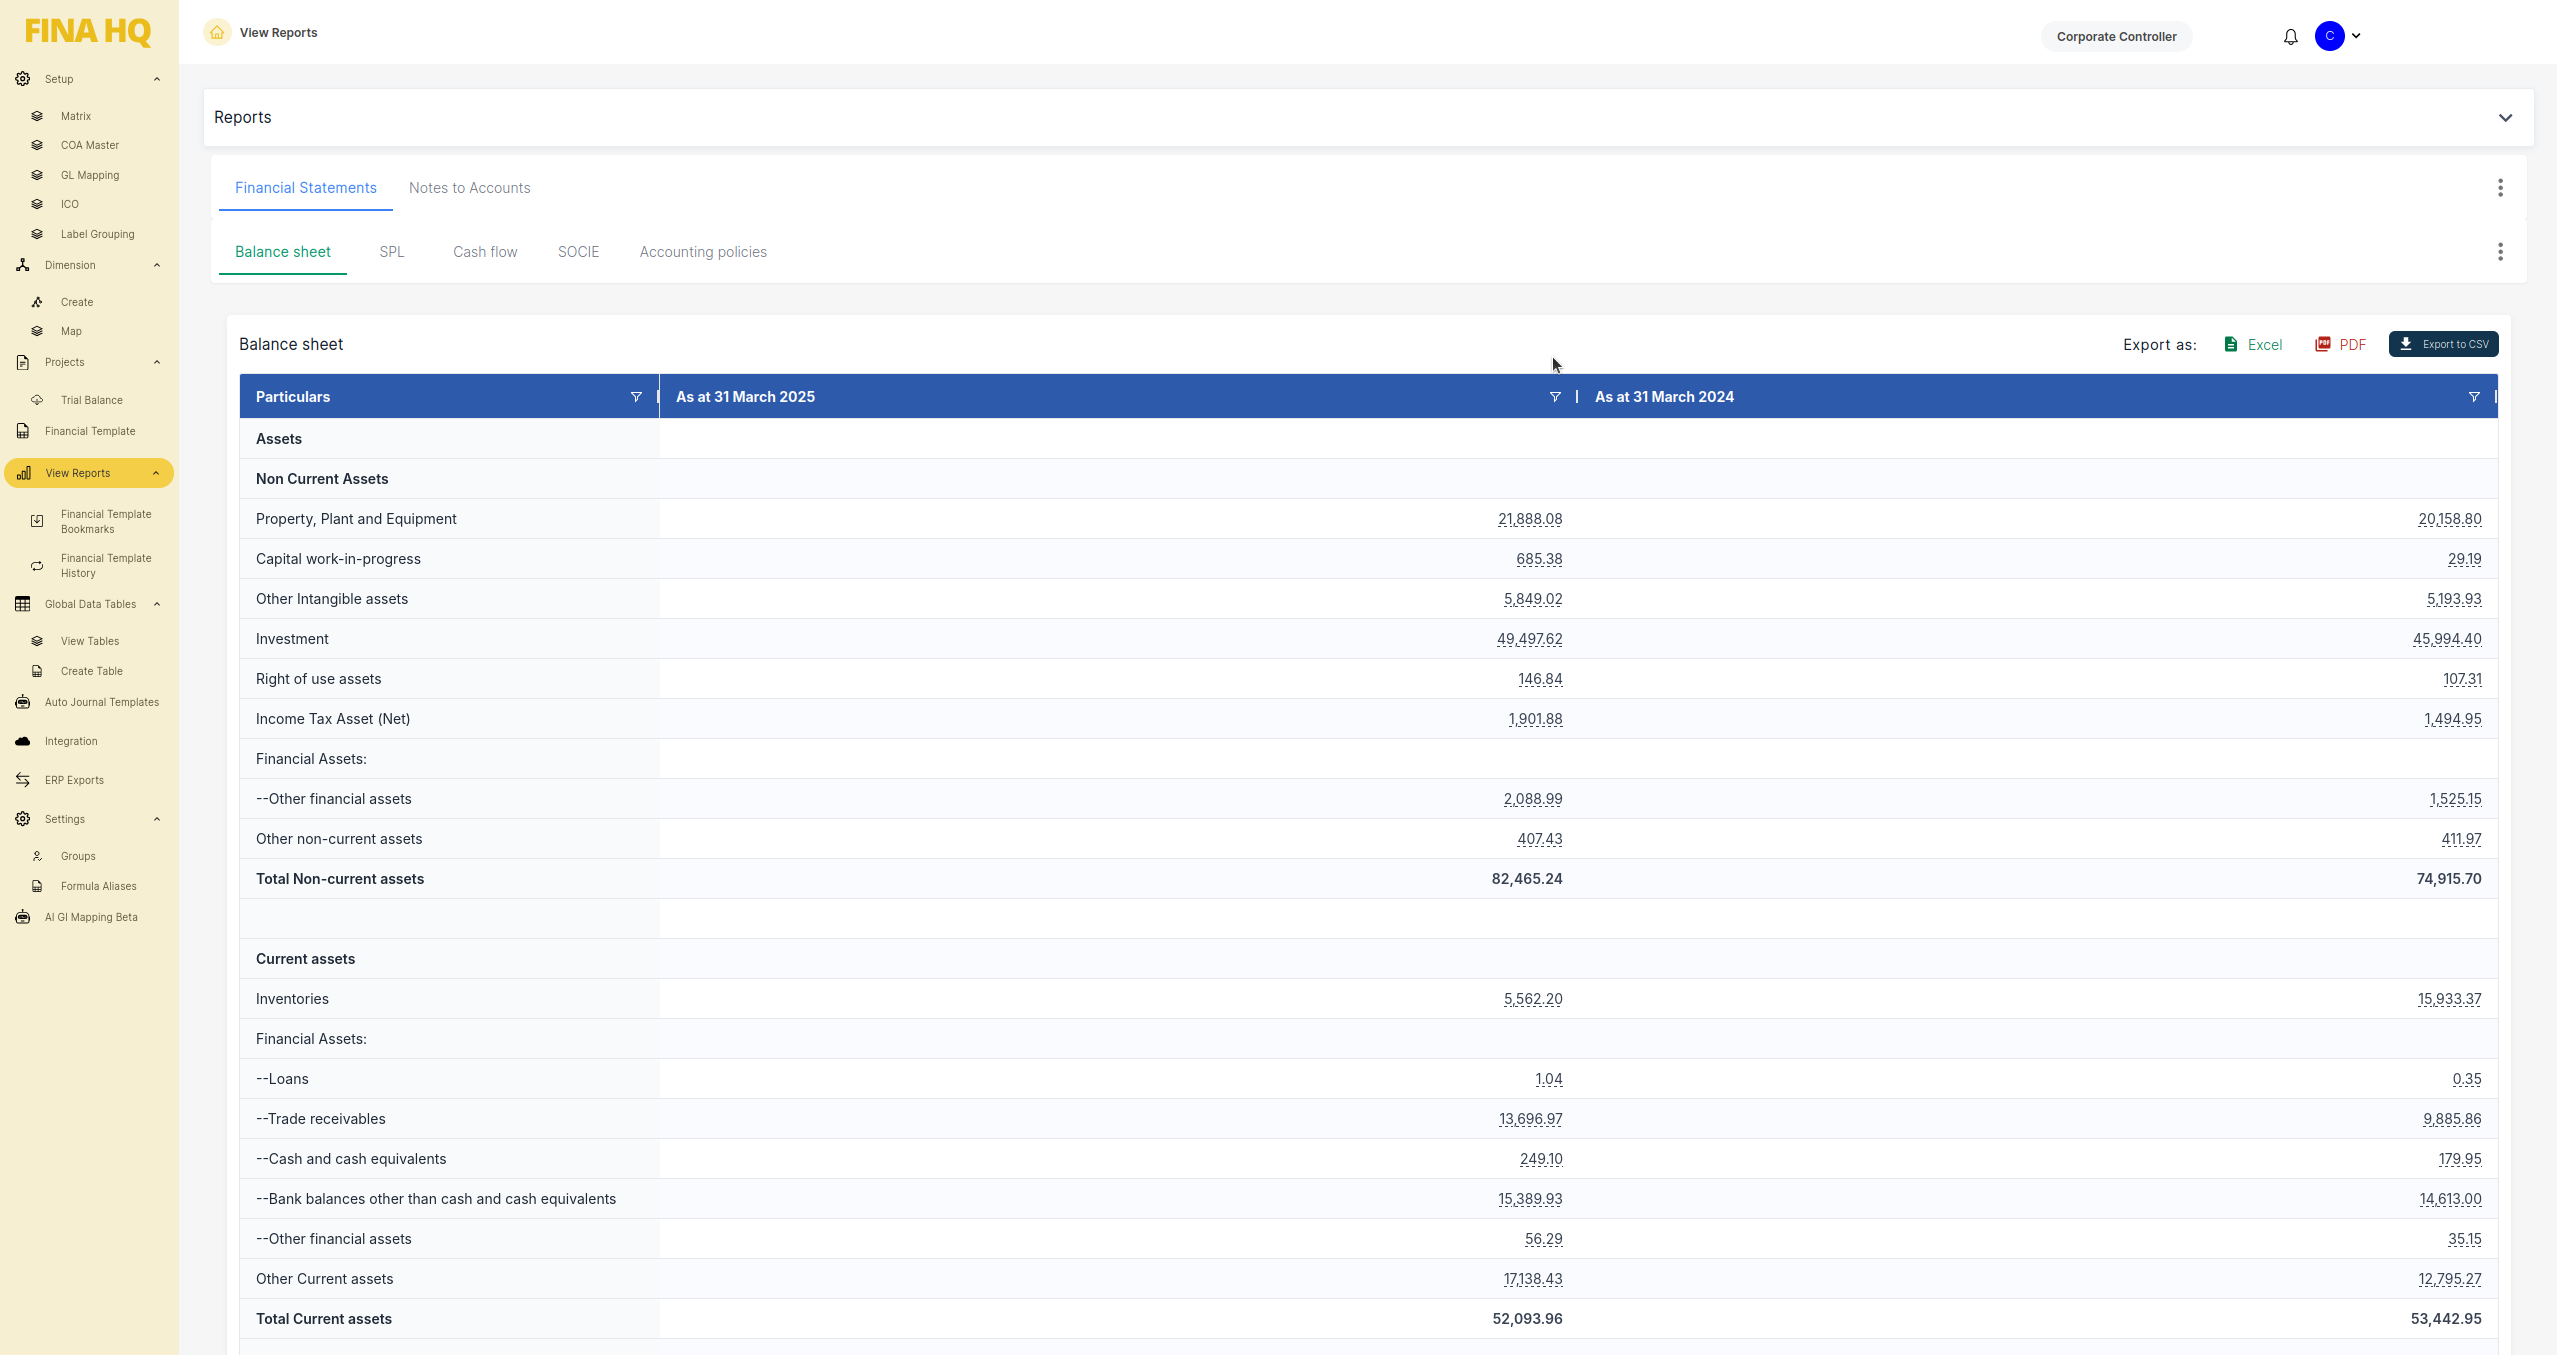Image resolution: width=2557 pixels, height=1355 pixels.
Task: Click the Corporate Controller button
Action: pos(2116,36)
